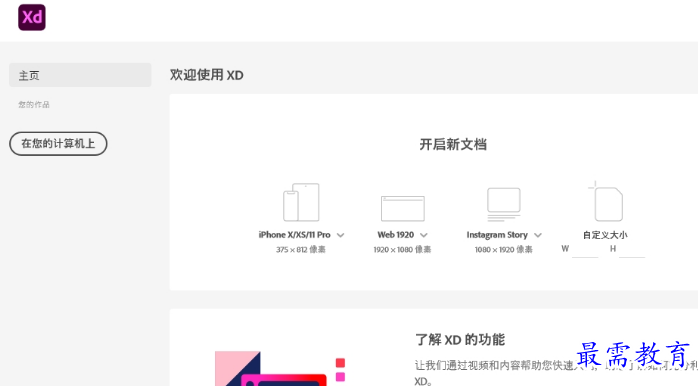Click the 自定义大小 label
Viewport: 698px width, 386px height.
point(605,235)
